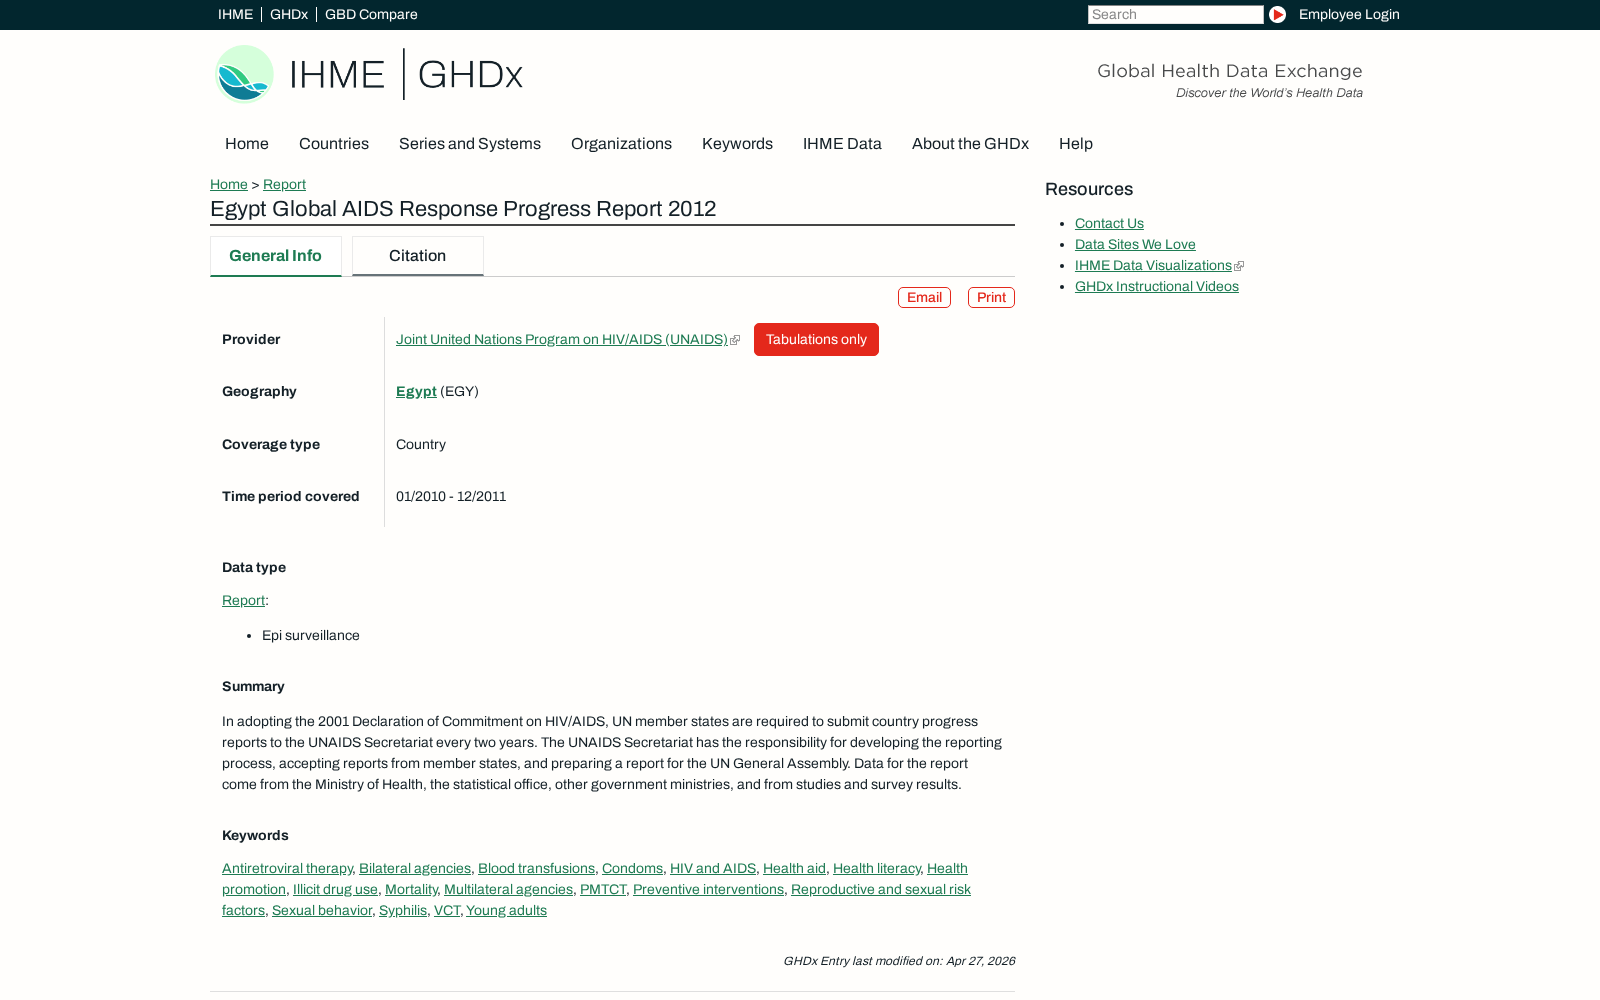Open the Preventive interventions keyword
The image size is (1600, 1000).
[708, 889]
